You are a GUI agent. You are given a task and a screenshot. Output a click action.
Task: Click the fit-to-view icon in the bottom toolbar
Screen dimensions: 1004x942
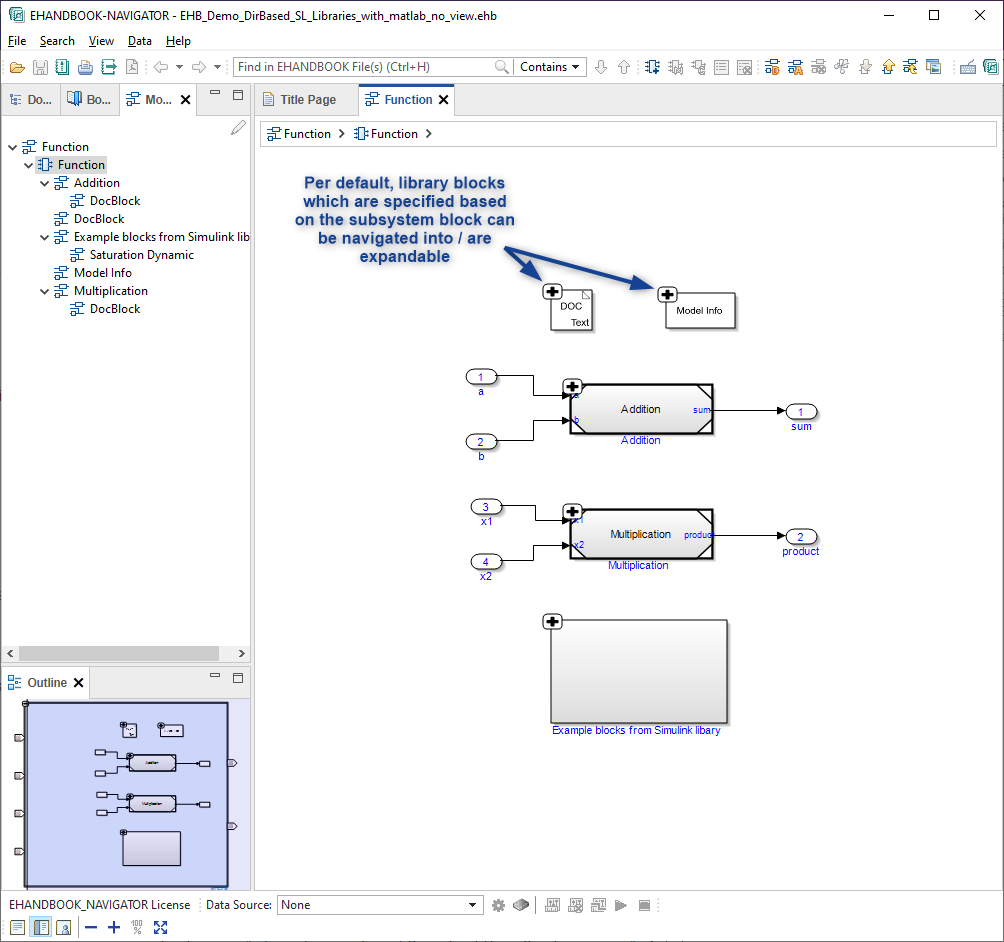[161, 927]
